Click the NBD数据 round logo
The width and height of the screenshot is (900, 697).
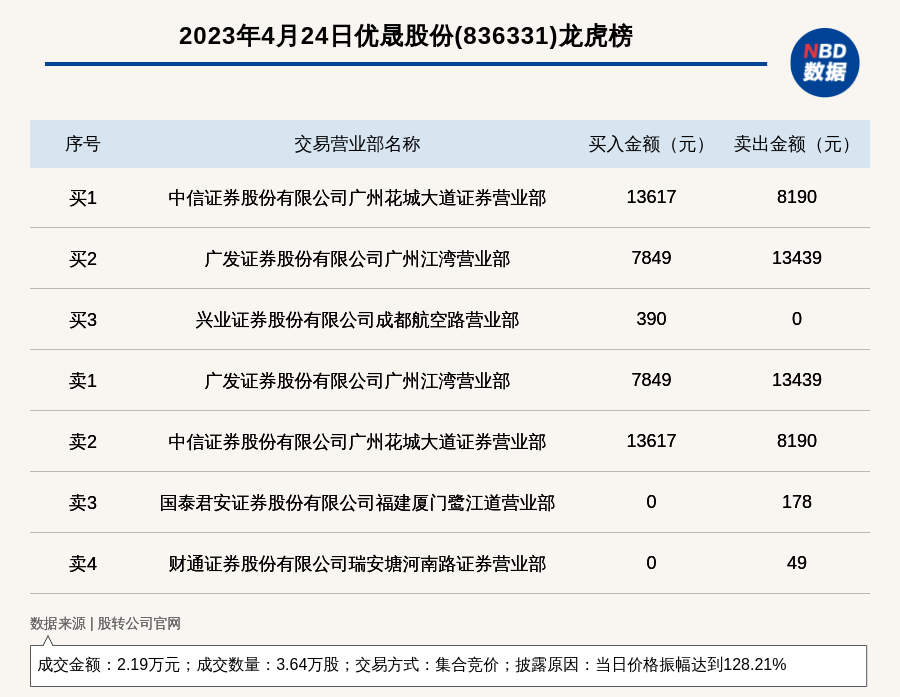824,63
